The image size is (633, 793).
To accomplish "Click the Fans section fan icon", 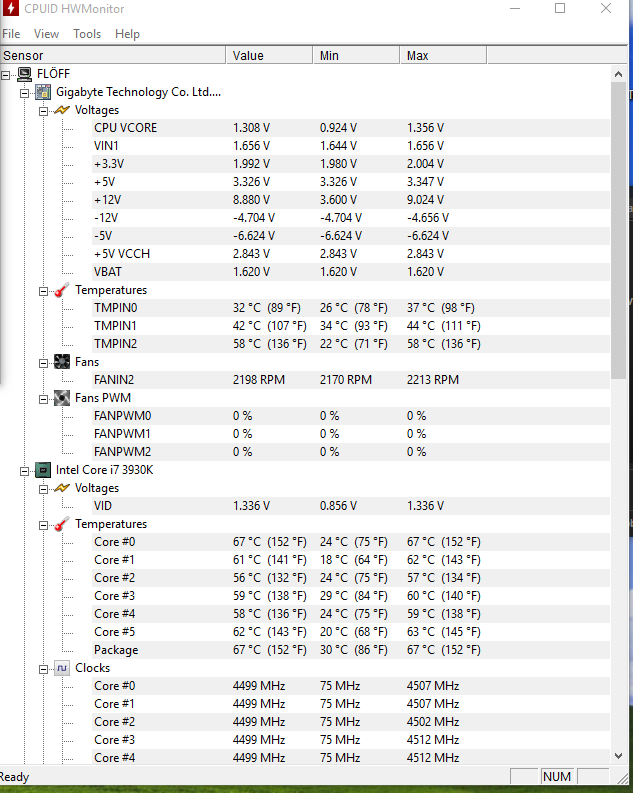I will 62,362.
